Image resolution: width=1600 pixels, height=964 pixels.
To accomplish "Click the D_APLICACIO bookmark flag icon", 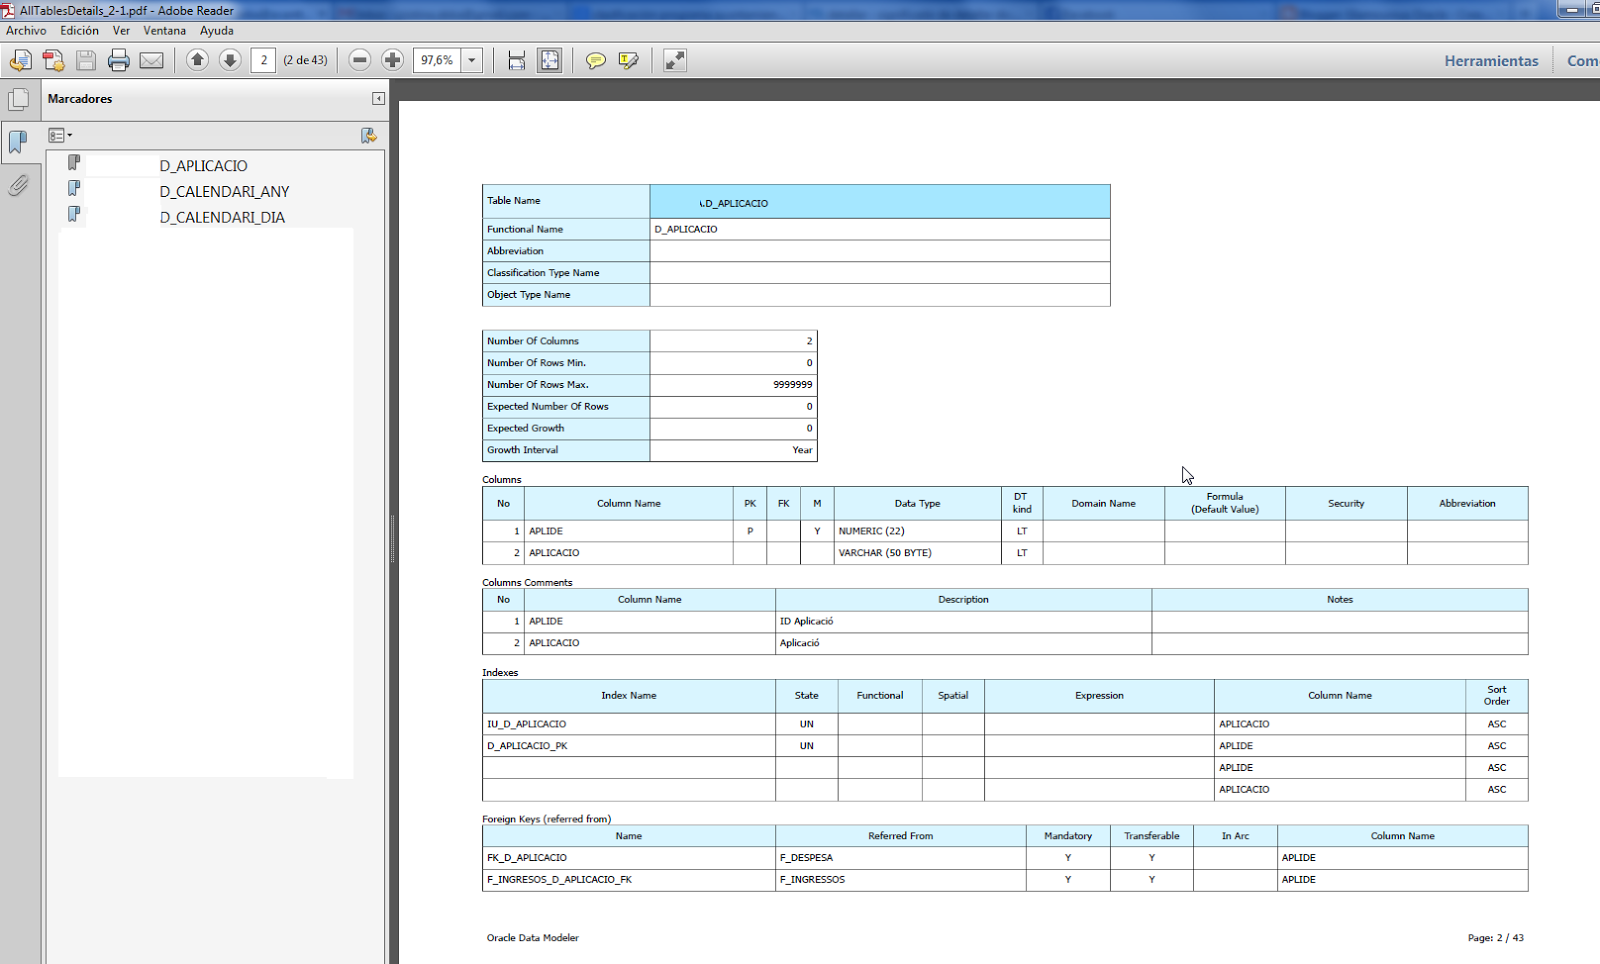I will pos(74,162).
